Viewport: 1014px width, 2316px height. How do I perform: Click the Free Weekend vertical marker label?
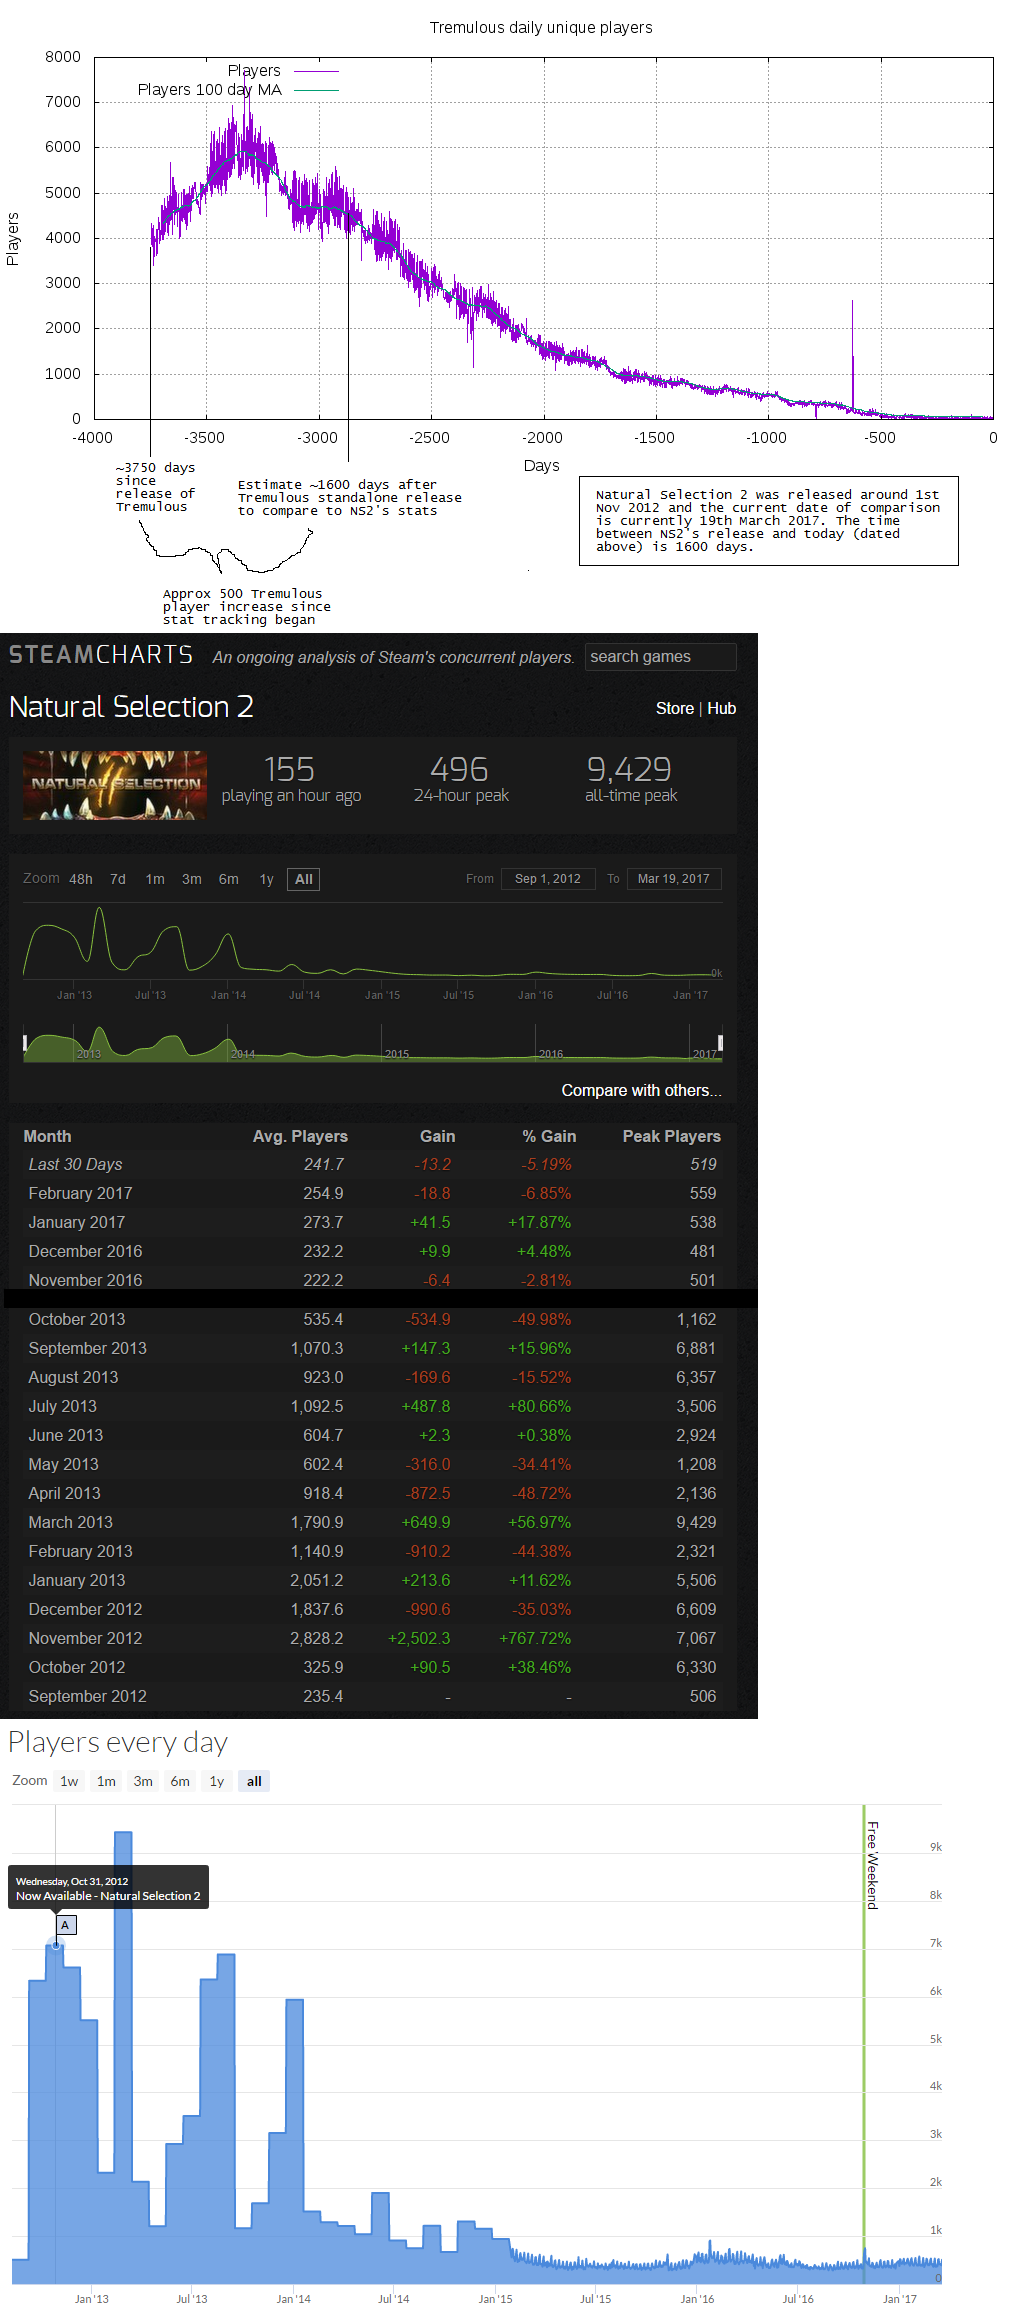click(872, 1865)
